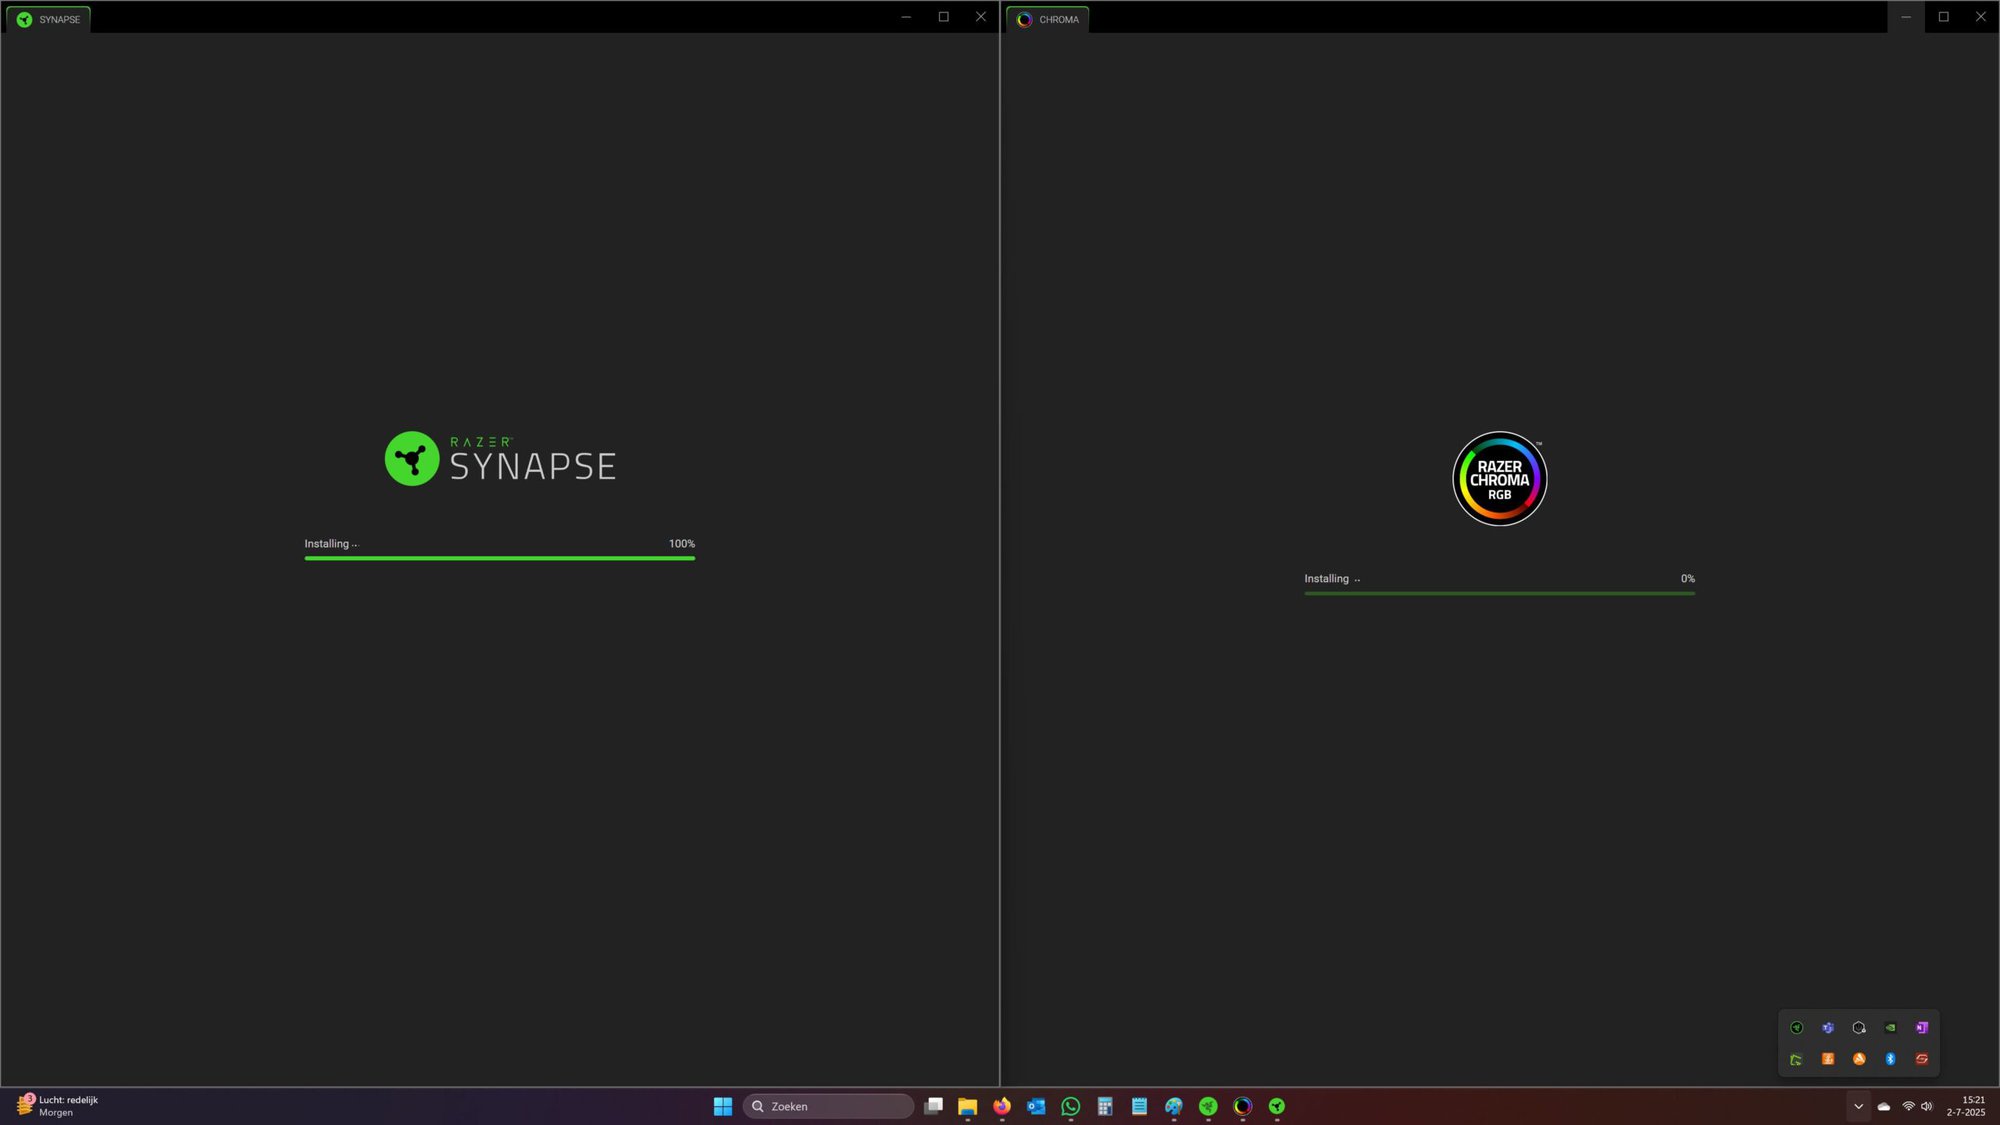2000x1125 pixels.
Task: Open the orange round Avast tray icon
Action: tap(1859, 1059)
